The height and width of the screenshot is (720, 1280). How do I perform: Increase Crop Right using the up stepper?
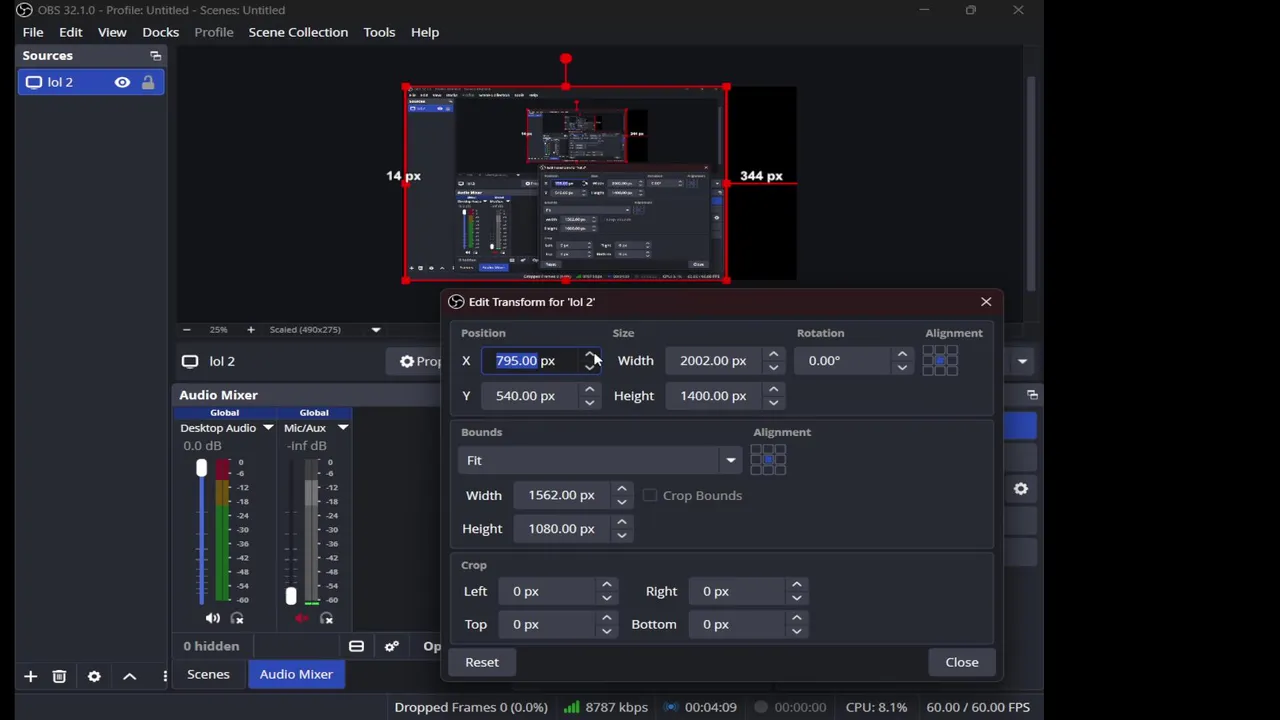coord(796,585)
